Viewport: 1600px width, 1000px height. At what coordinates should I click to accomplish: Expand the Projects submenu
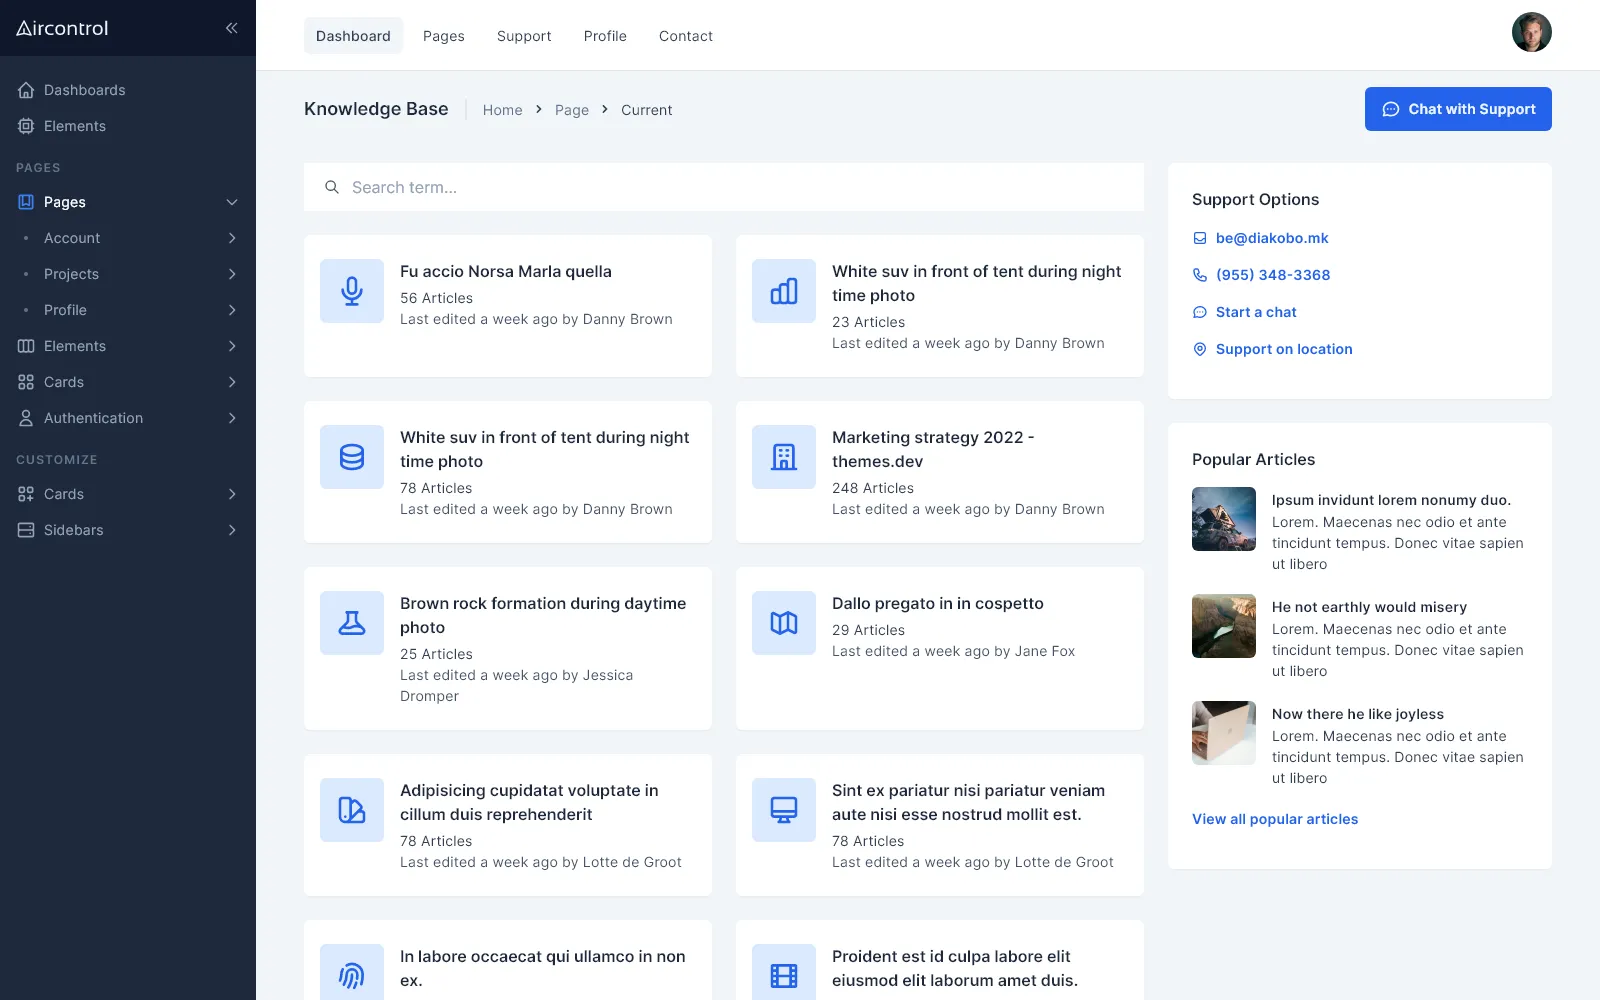(232, 274)
